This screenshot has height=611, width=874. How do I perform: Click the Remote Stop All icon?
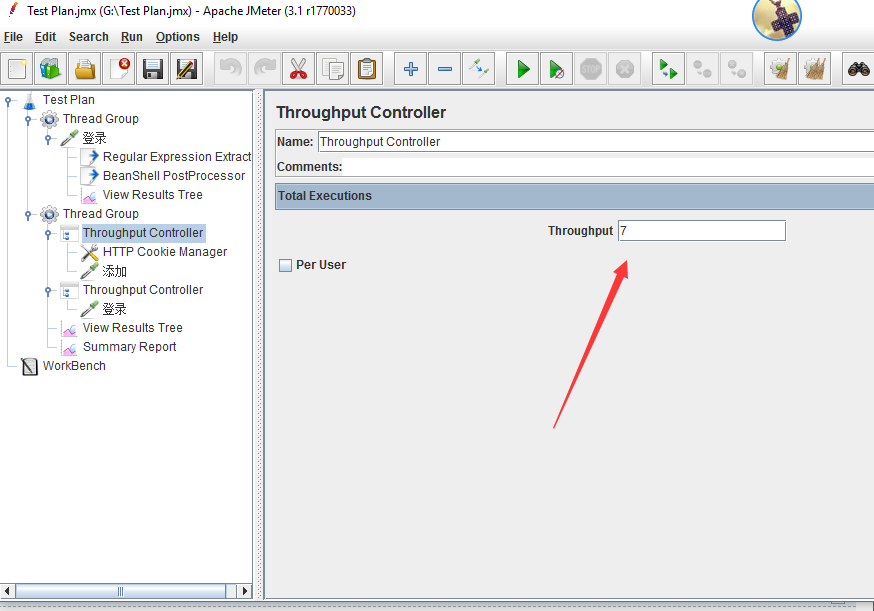pos(702,69)
